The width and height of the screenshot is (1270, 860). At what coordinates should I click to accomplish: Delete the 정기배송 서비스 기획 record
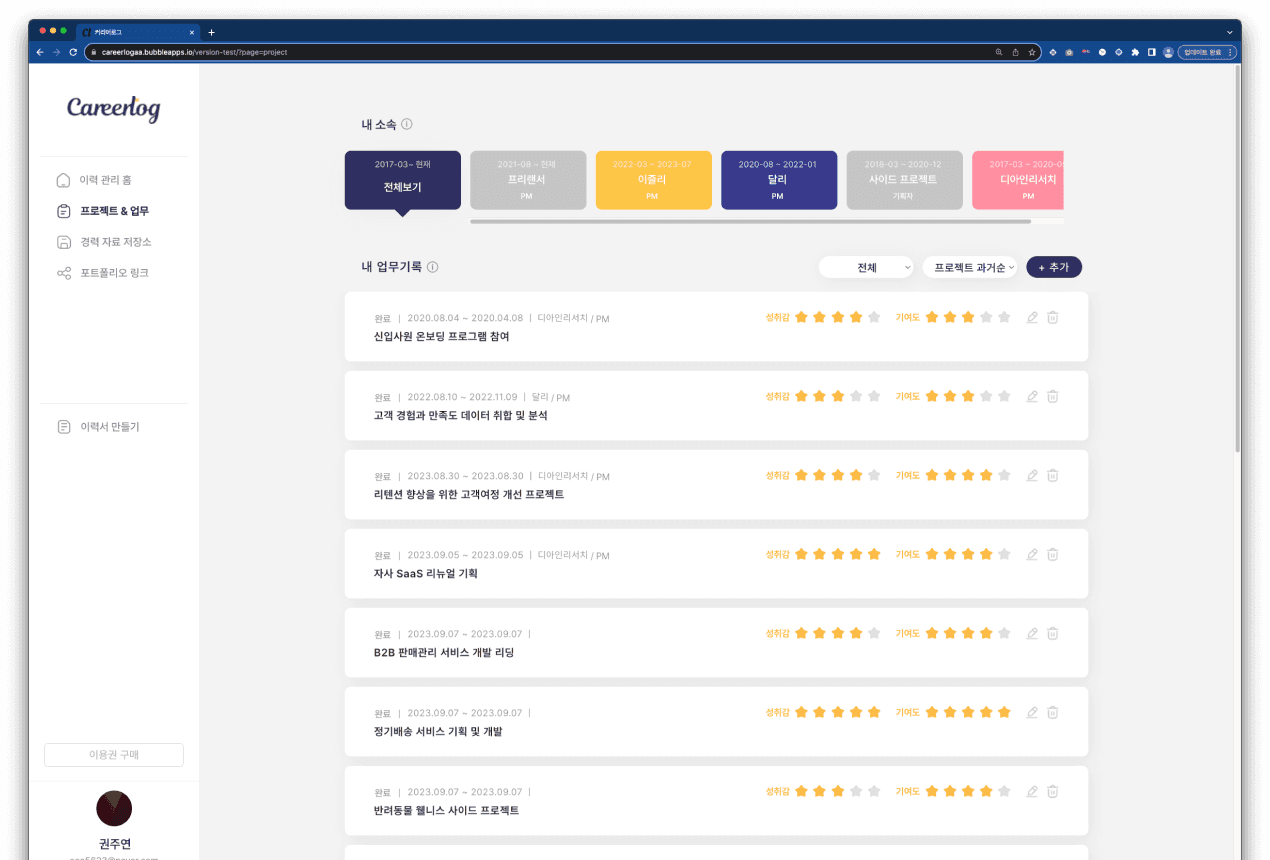tap(1053, 712)
